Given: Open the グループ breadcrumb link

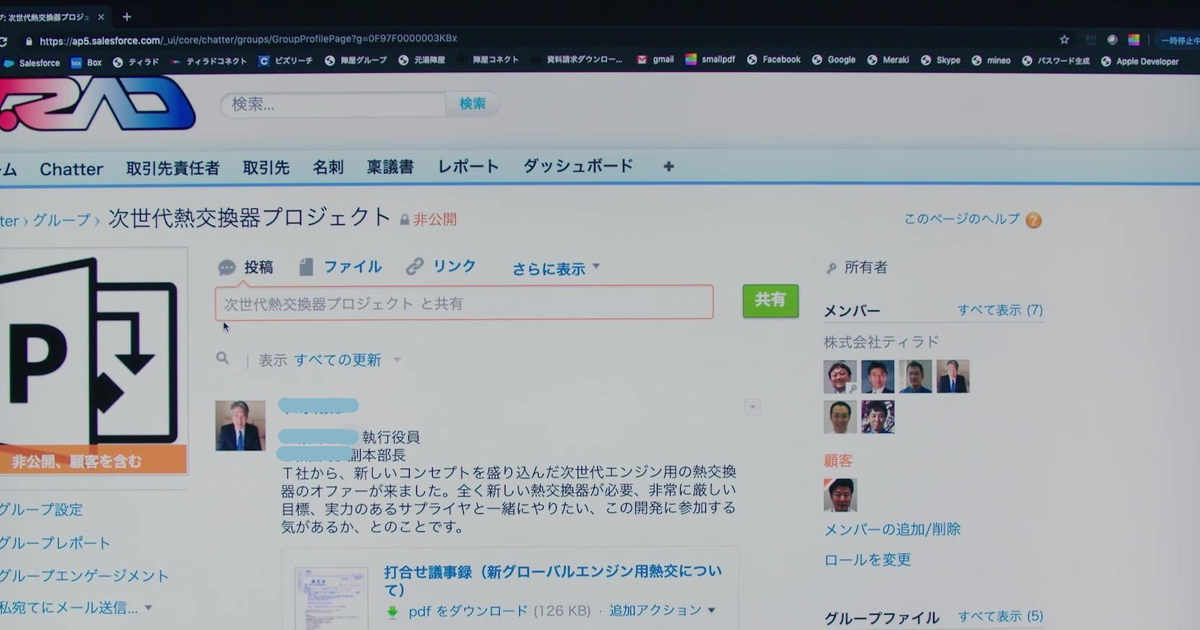Looking at the screenshot, I should 62,220.
